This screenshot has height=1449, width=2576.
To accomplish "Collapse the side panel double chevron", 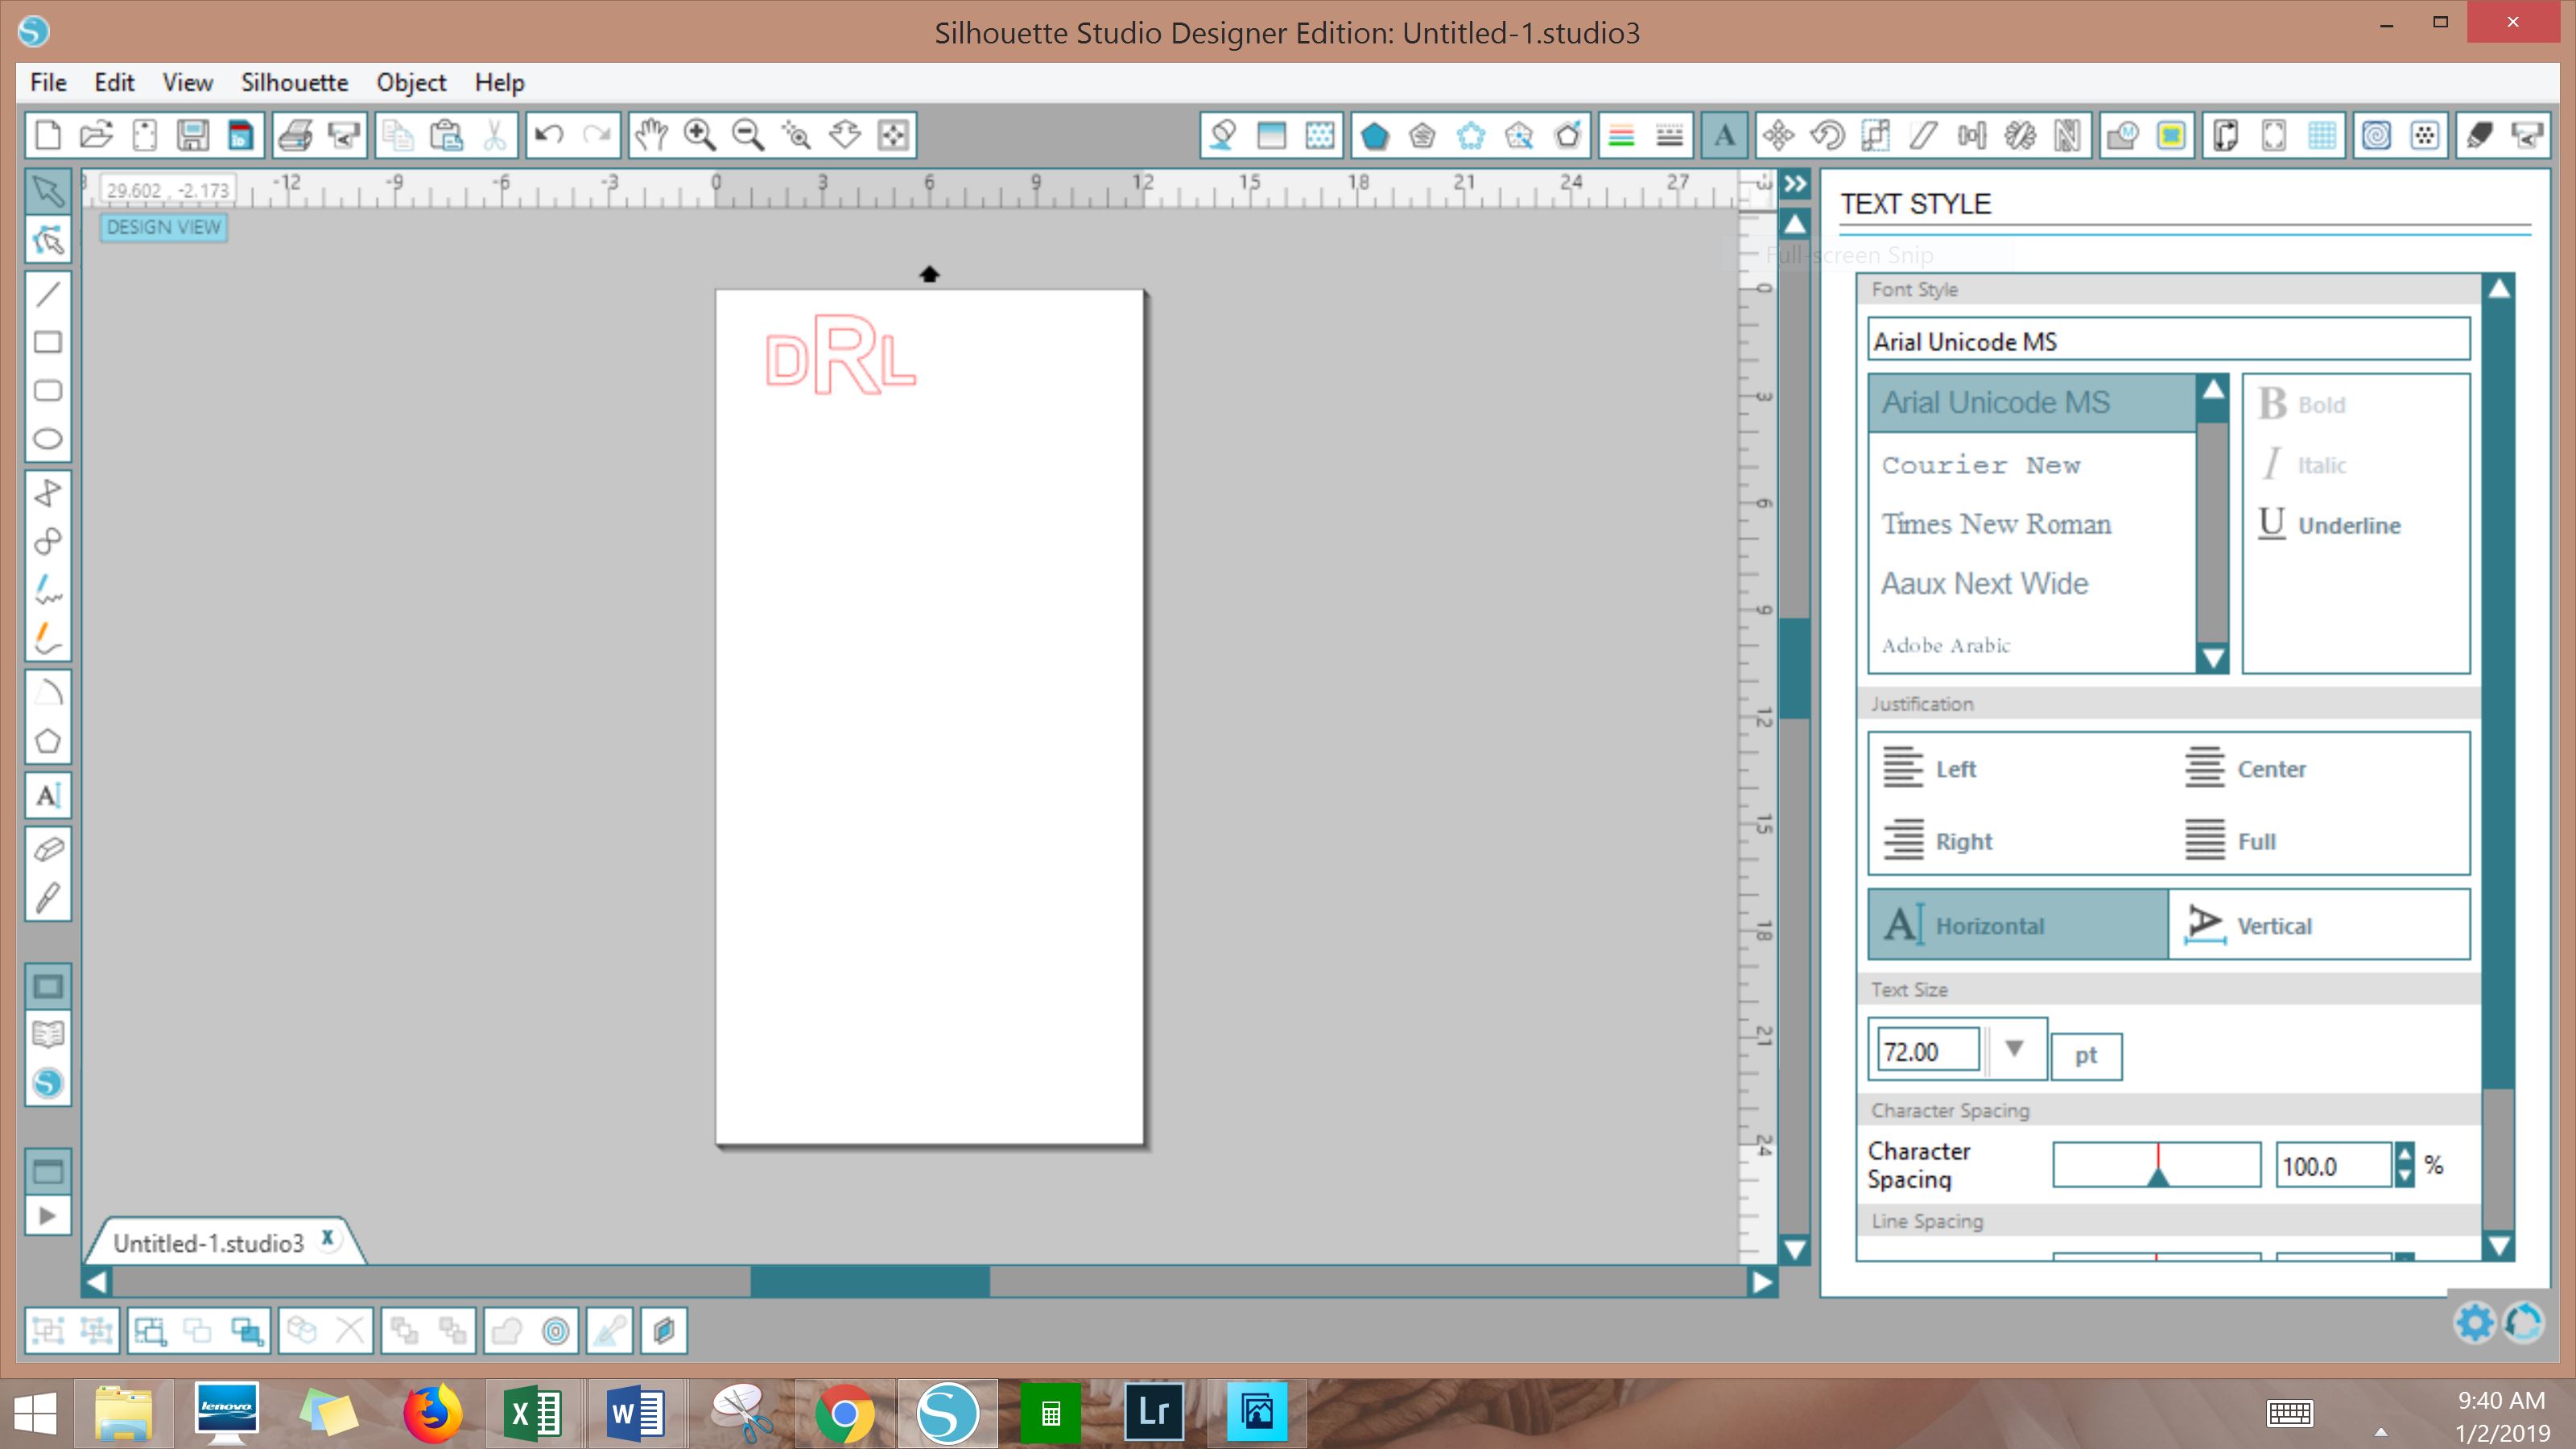I will click(1796, 184).
